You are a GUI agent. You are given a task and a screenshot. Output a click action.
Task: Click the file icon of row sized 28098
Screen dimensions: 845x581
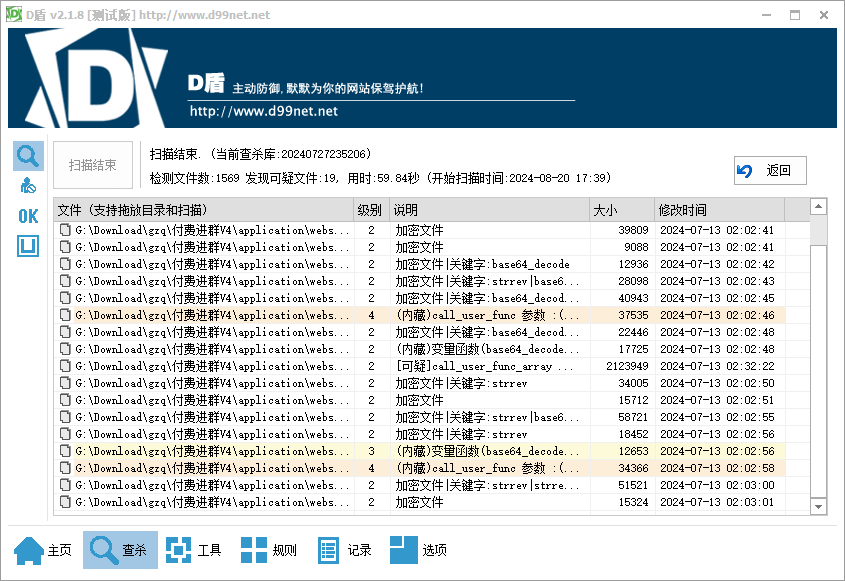[x=65, y=281]
